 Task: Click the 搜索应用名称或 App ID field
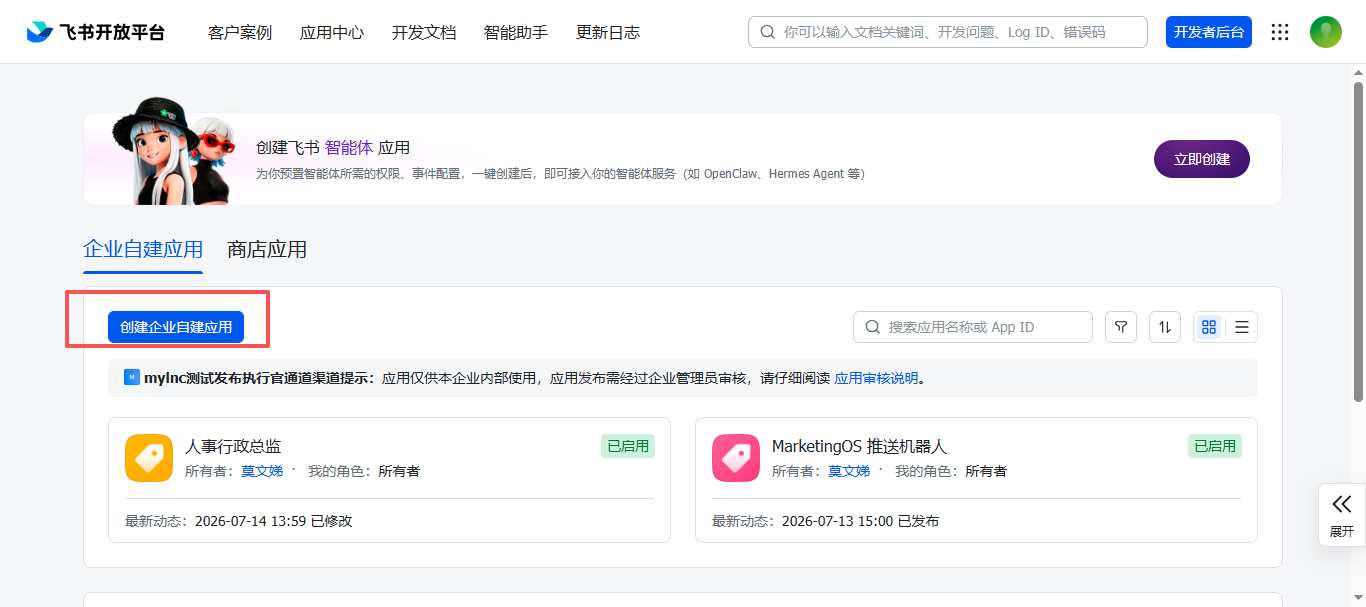[973, 327]
